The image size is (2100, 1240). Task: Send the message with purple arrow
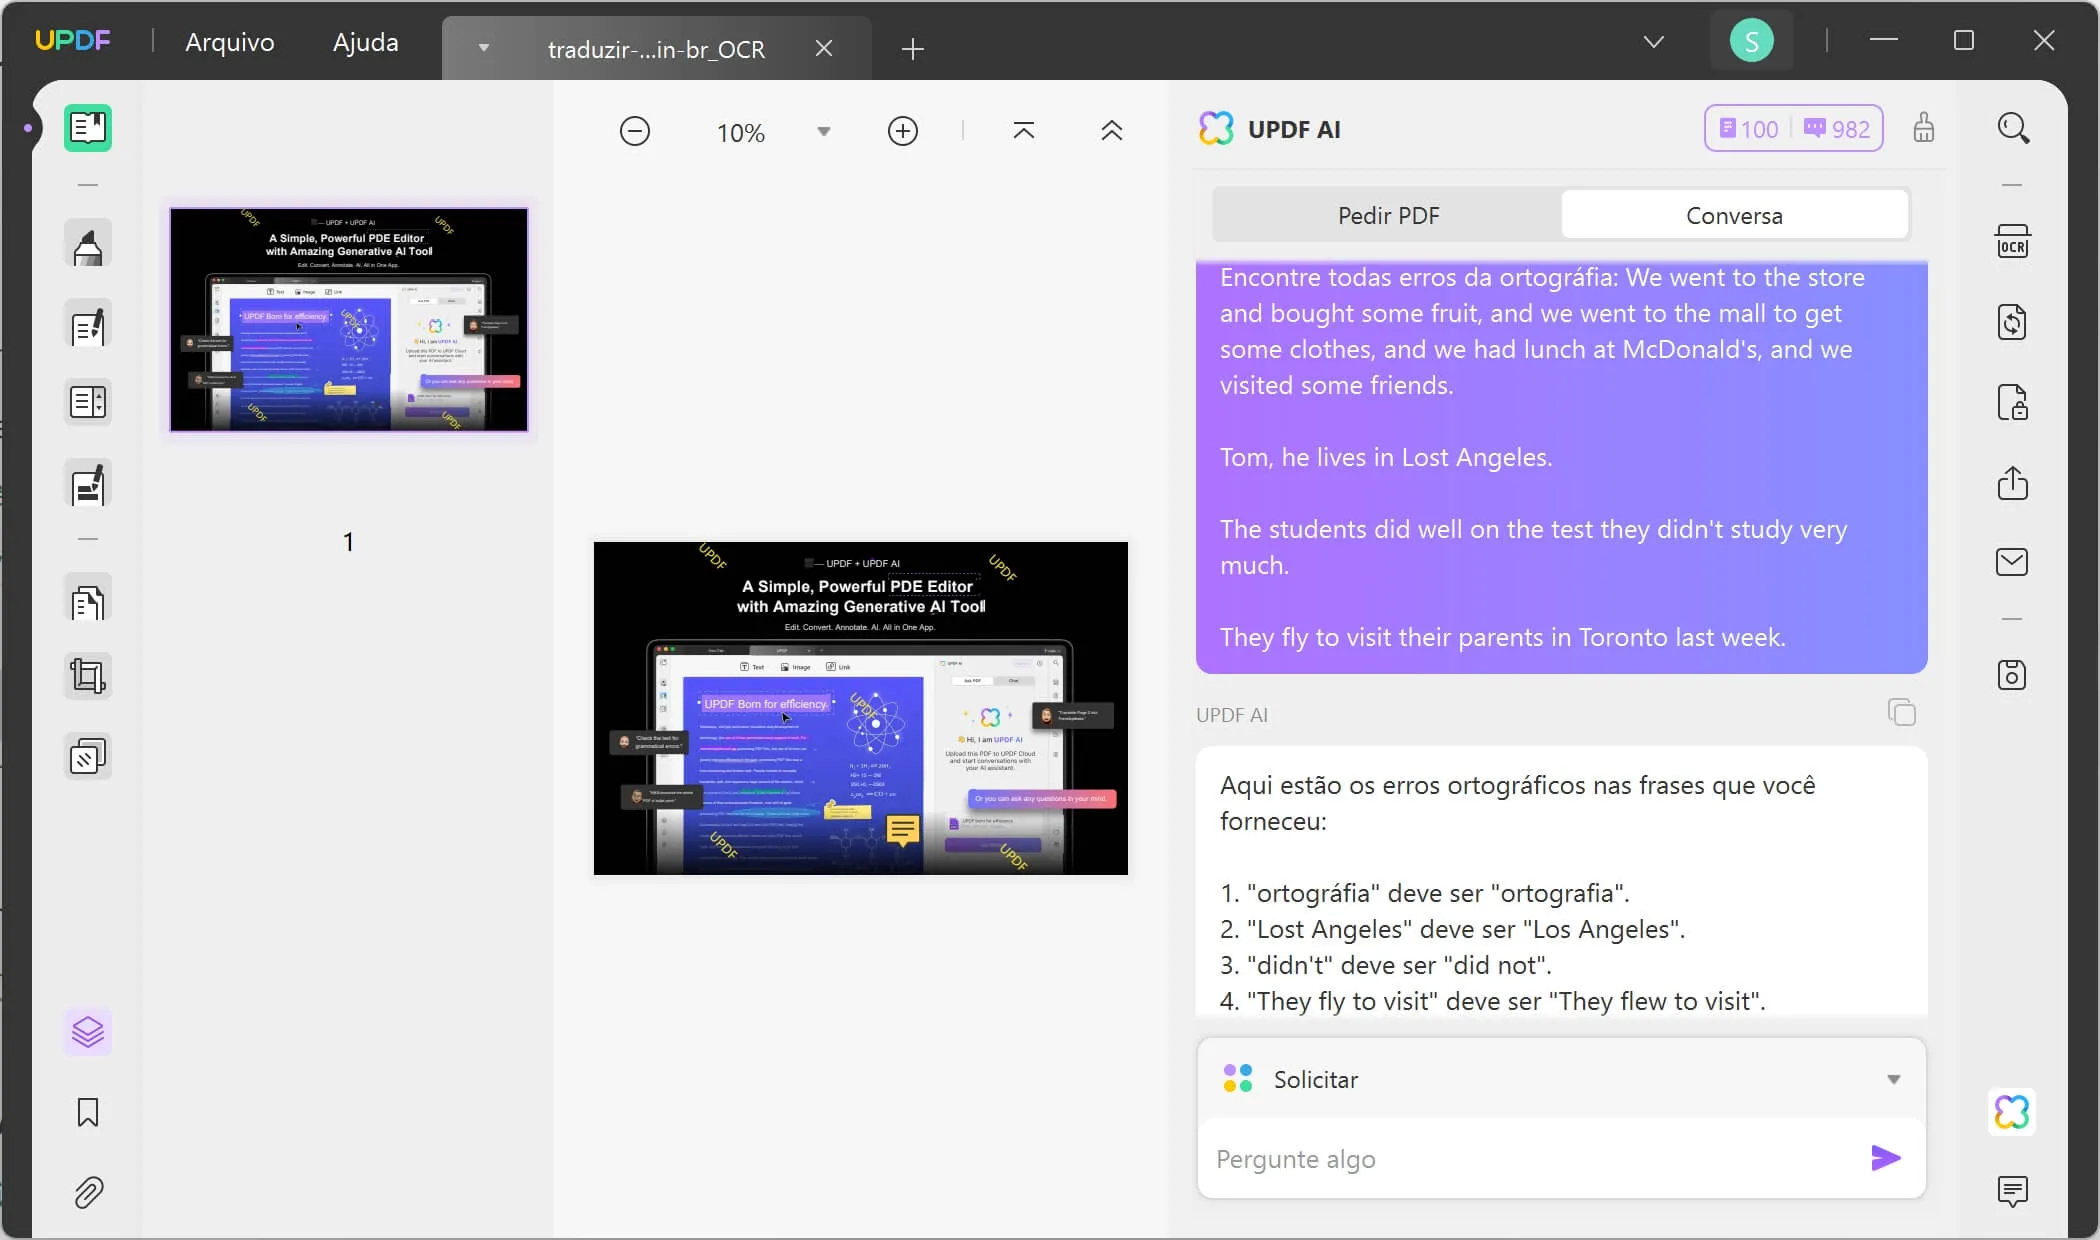(1886, 1158)
